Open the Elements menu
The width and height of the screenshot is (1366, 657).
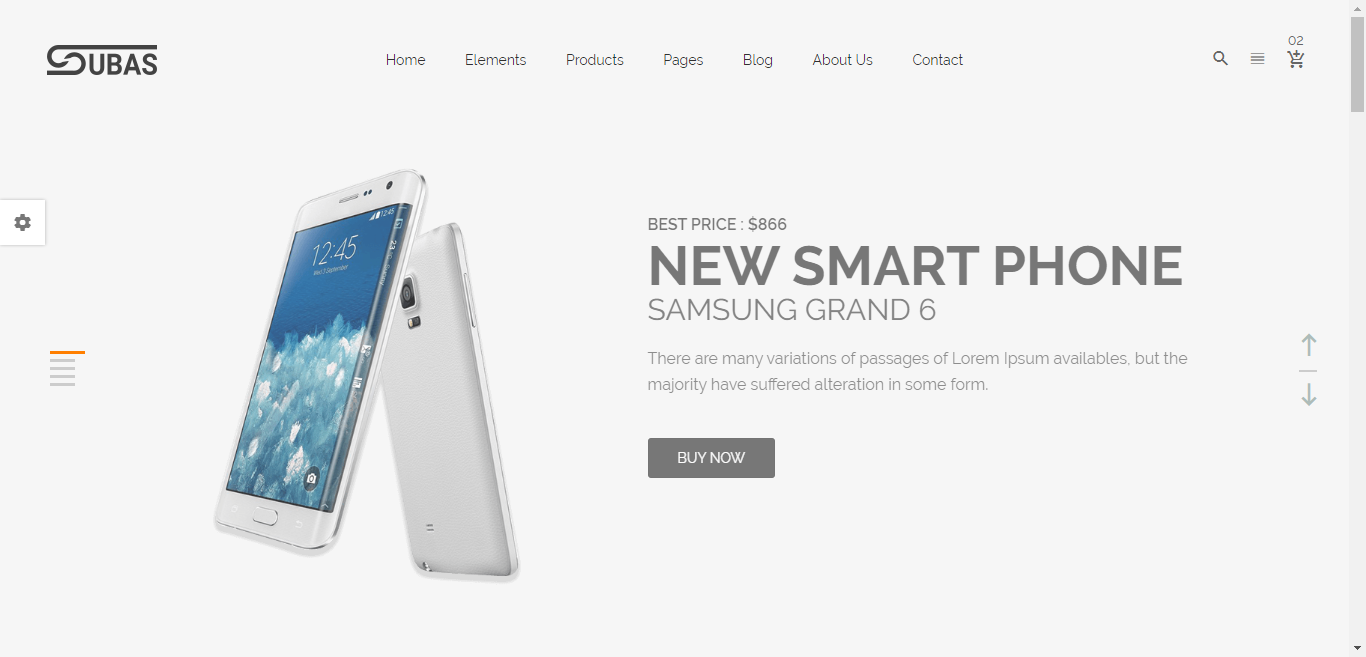(495, 60)
